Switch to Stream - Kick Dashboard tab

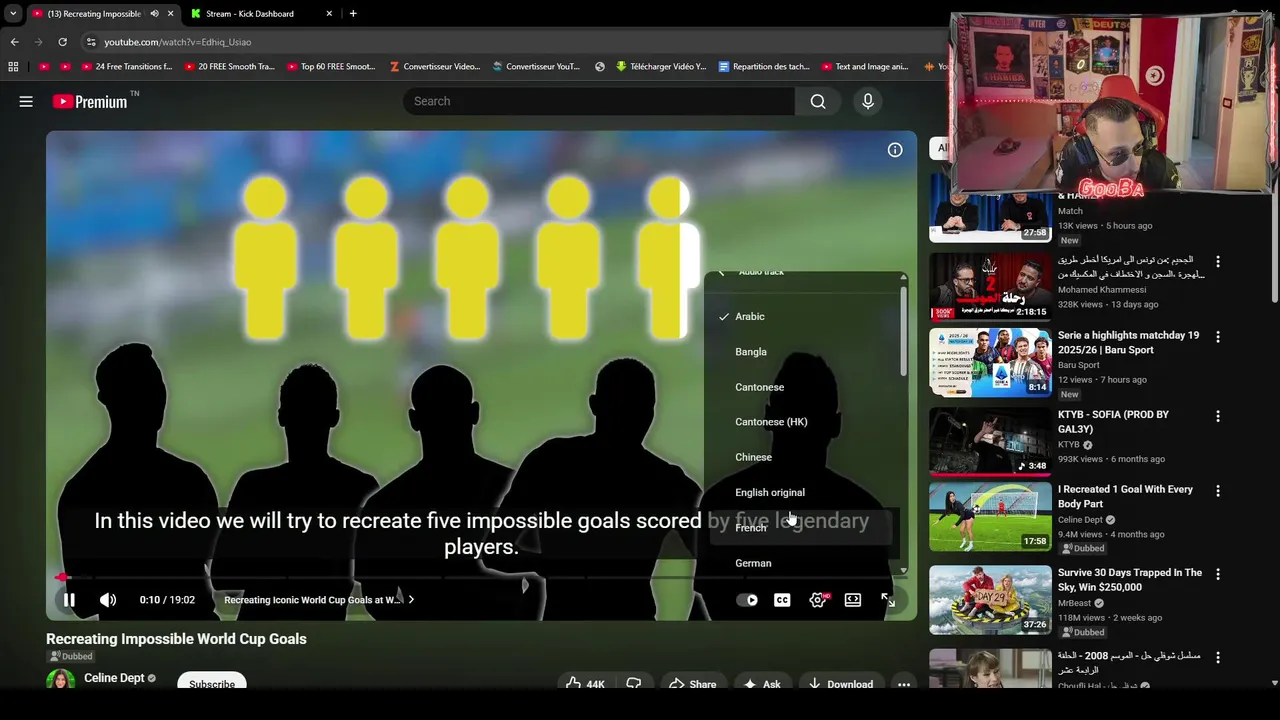click(260, 14)
